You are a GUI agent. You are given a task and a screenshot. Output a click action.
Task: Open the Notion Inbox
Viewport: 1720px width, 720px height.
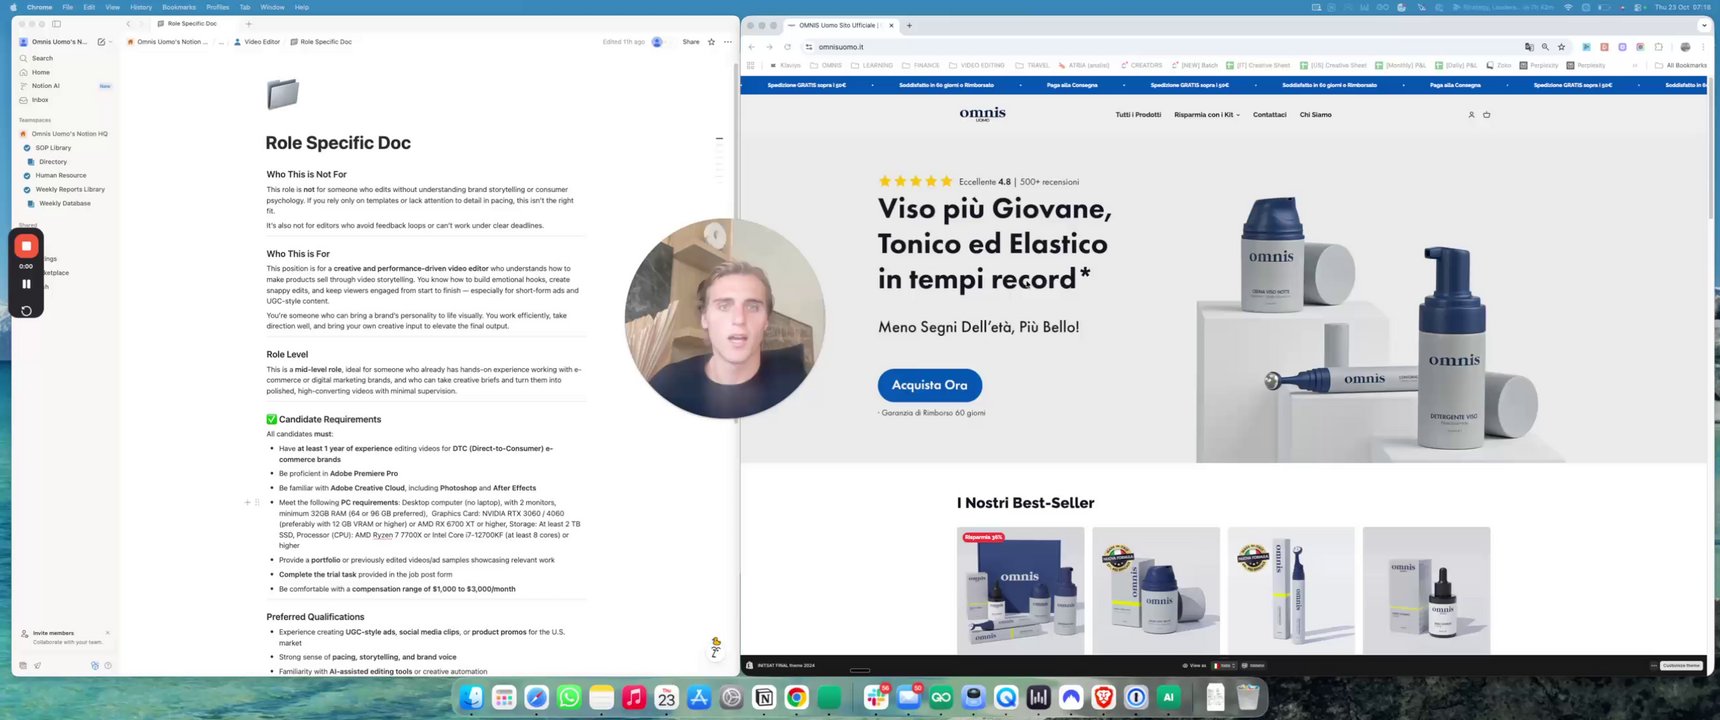65,100
